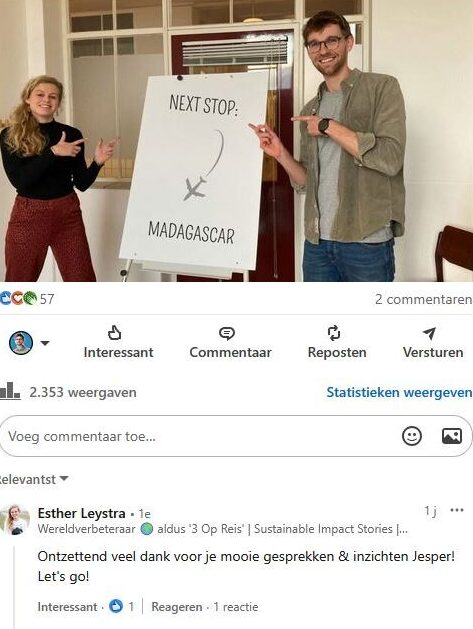Click Statistieken weergeven link
The width and height of the screenshot is (473, 629).
399,392
